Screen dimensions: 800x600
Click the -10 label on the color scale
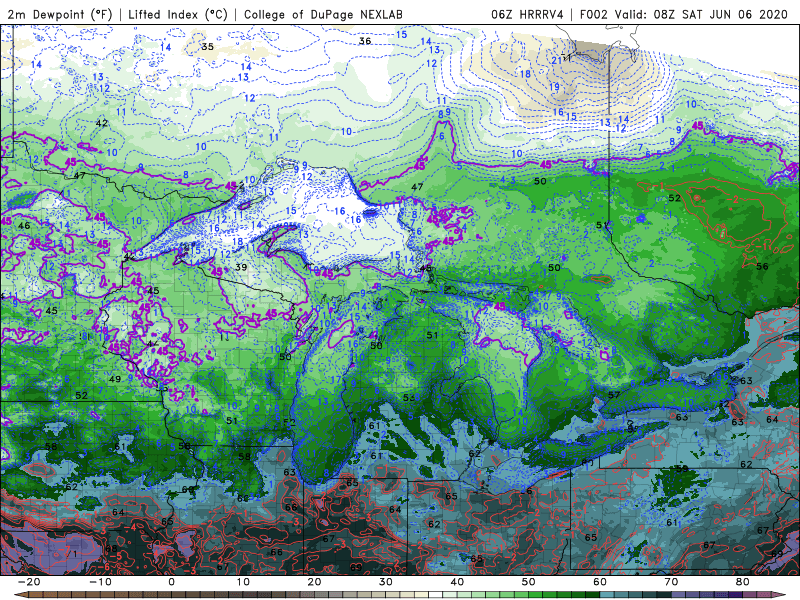[x=100, y=582]
